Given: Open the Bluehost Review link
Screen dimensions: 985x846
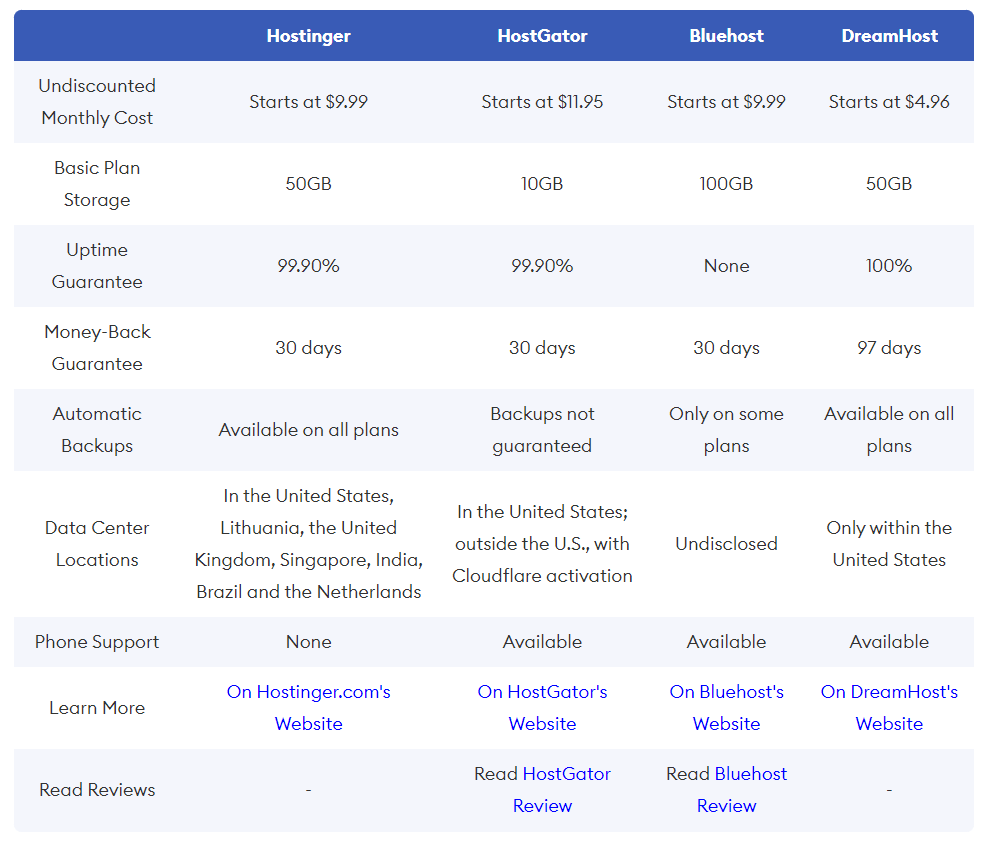Looking at the screenshot, I should pyautogui.click(x=750, y=775).
